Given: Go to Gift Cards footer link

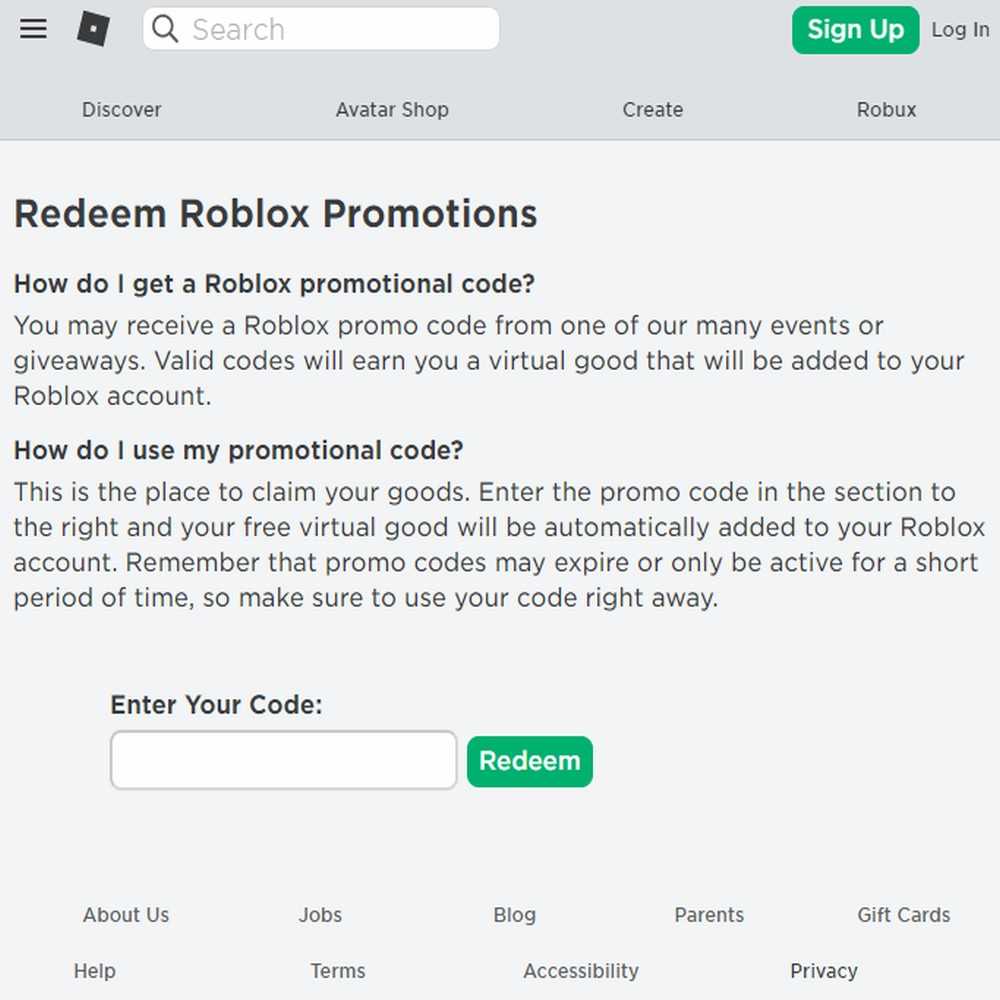Looking at the screenshot, I should click(x=903, y=915).
